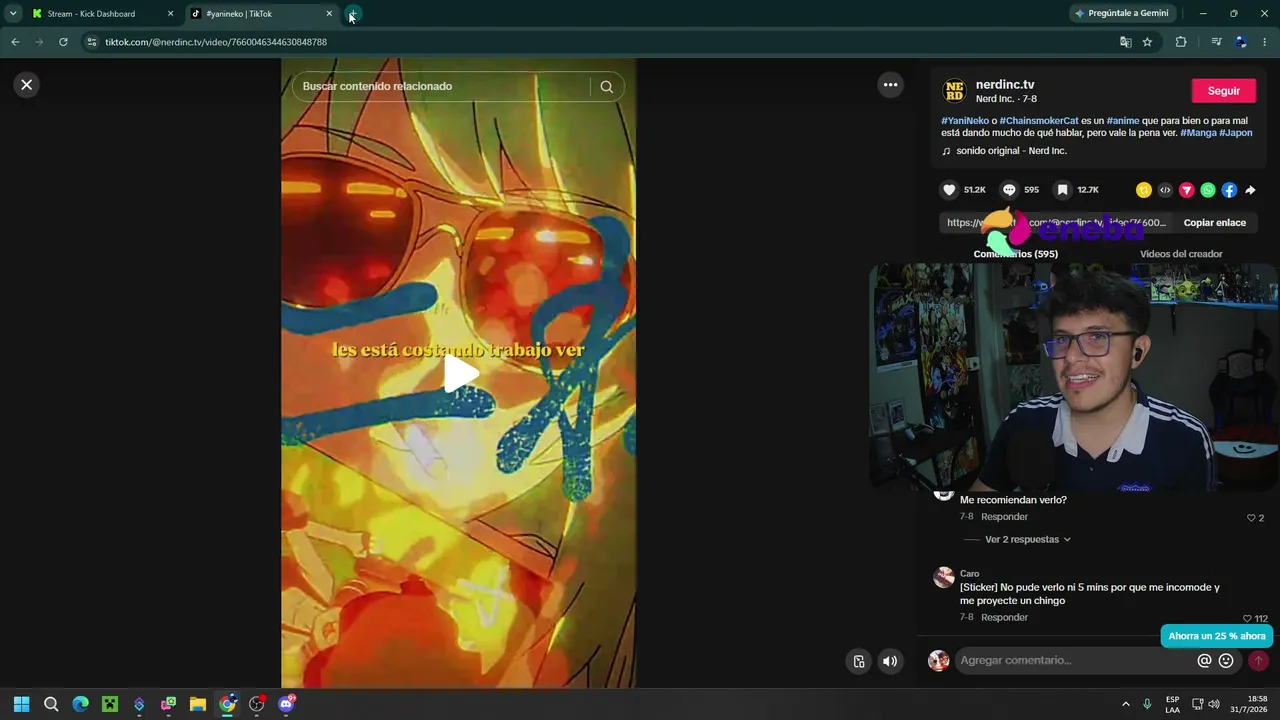Expand more share options with the arrow icon

coord(1250,190)
